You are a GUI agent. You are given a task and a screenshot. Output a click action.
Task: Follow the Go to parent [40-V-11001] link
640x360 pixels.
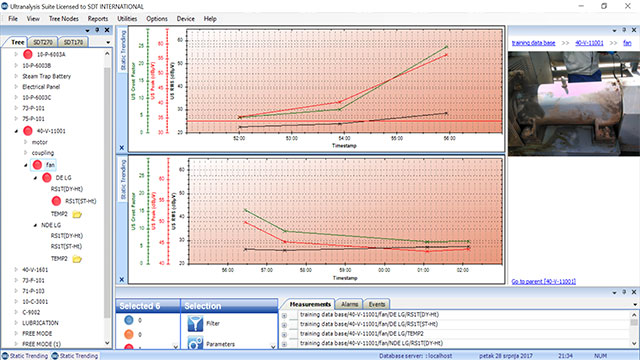pyautogui.click(x=544, y=282)
